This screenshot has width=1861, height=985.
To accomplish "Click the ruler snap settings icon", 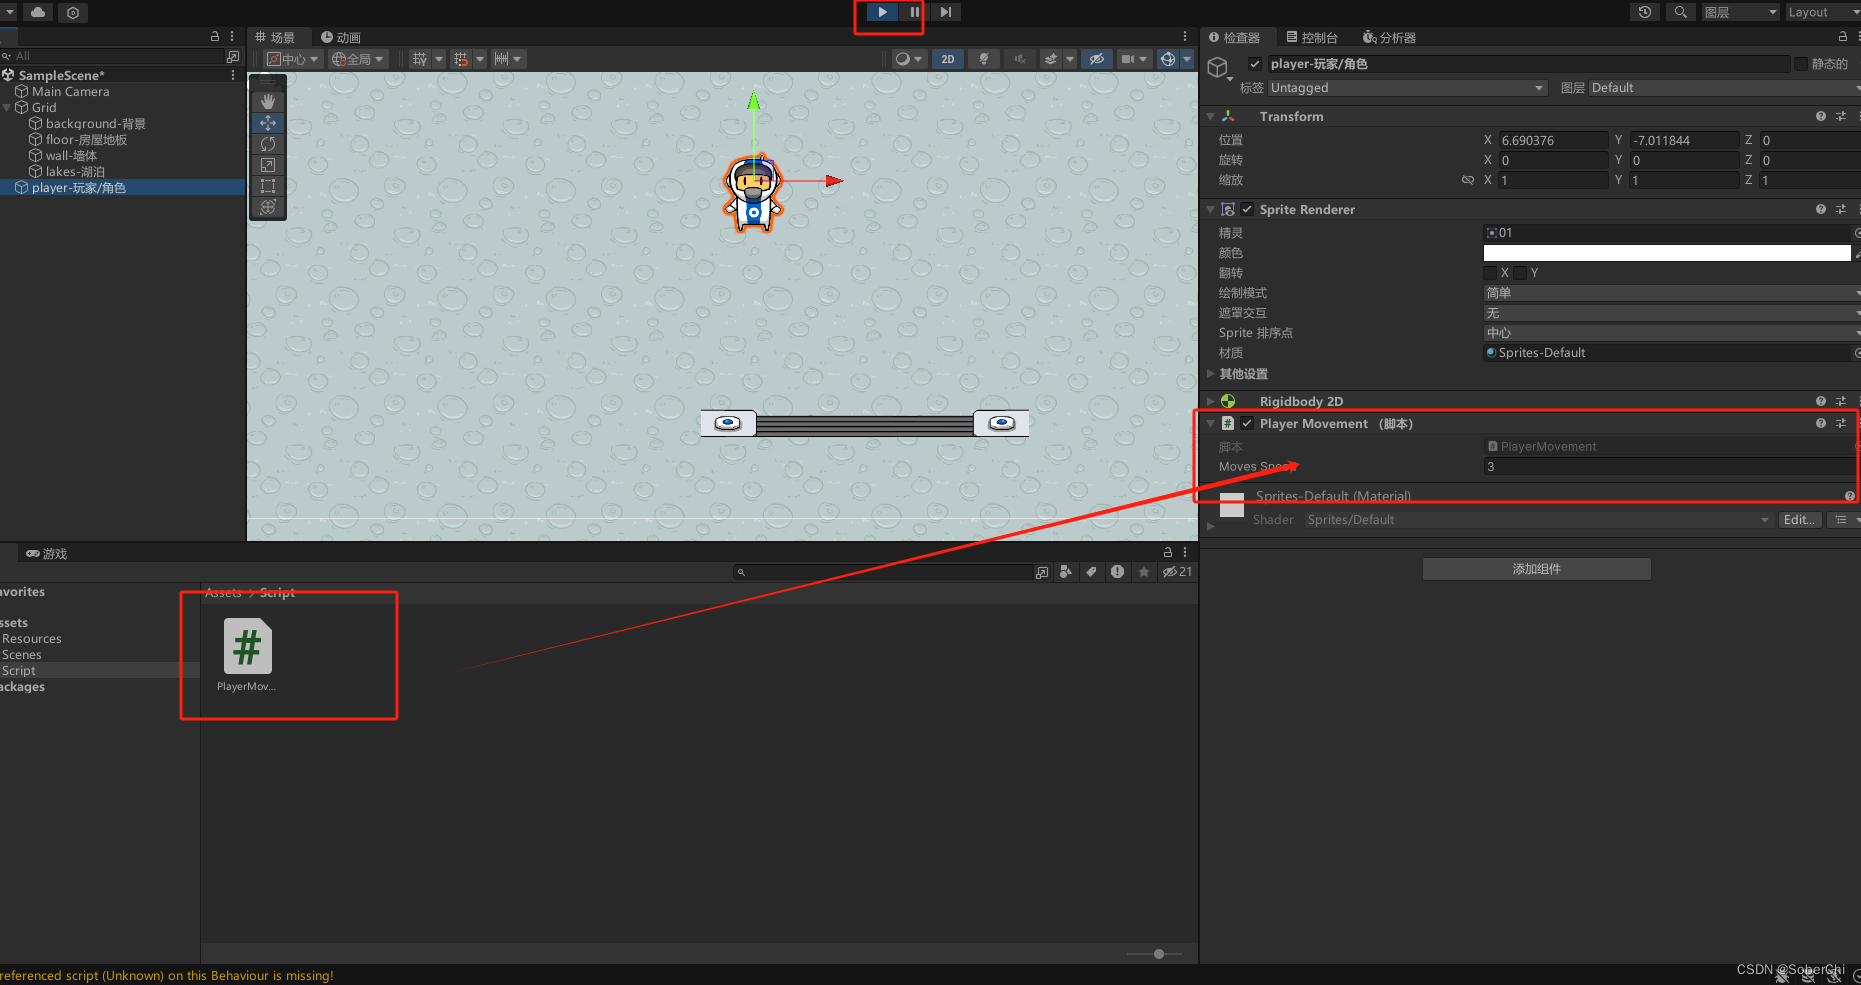I will coord(502,59).
